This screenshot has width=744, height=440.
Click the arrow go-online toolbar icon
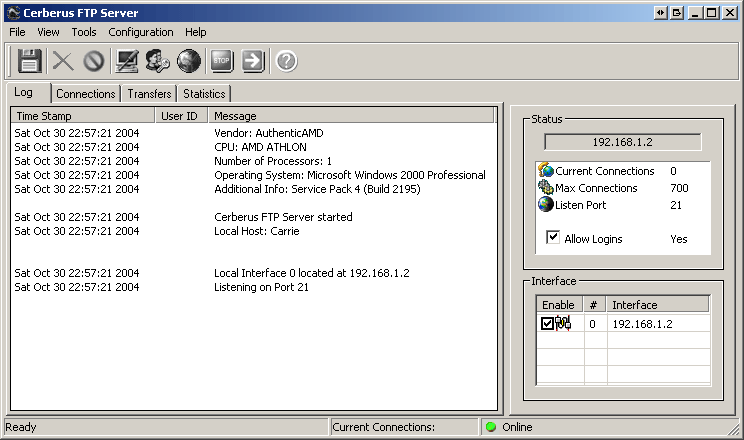[x=252, y=61]
